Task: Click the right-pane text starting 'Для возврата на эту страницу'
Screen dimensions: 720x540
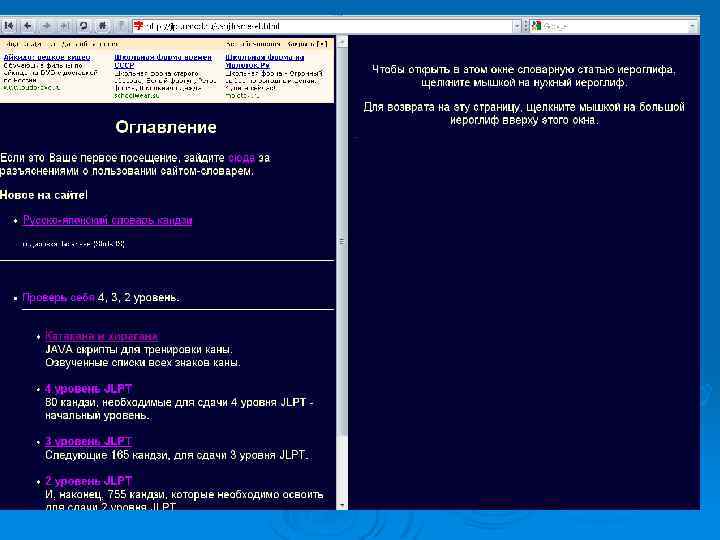Action: pyautogui.click(x=524, y=113)
